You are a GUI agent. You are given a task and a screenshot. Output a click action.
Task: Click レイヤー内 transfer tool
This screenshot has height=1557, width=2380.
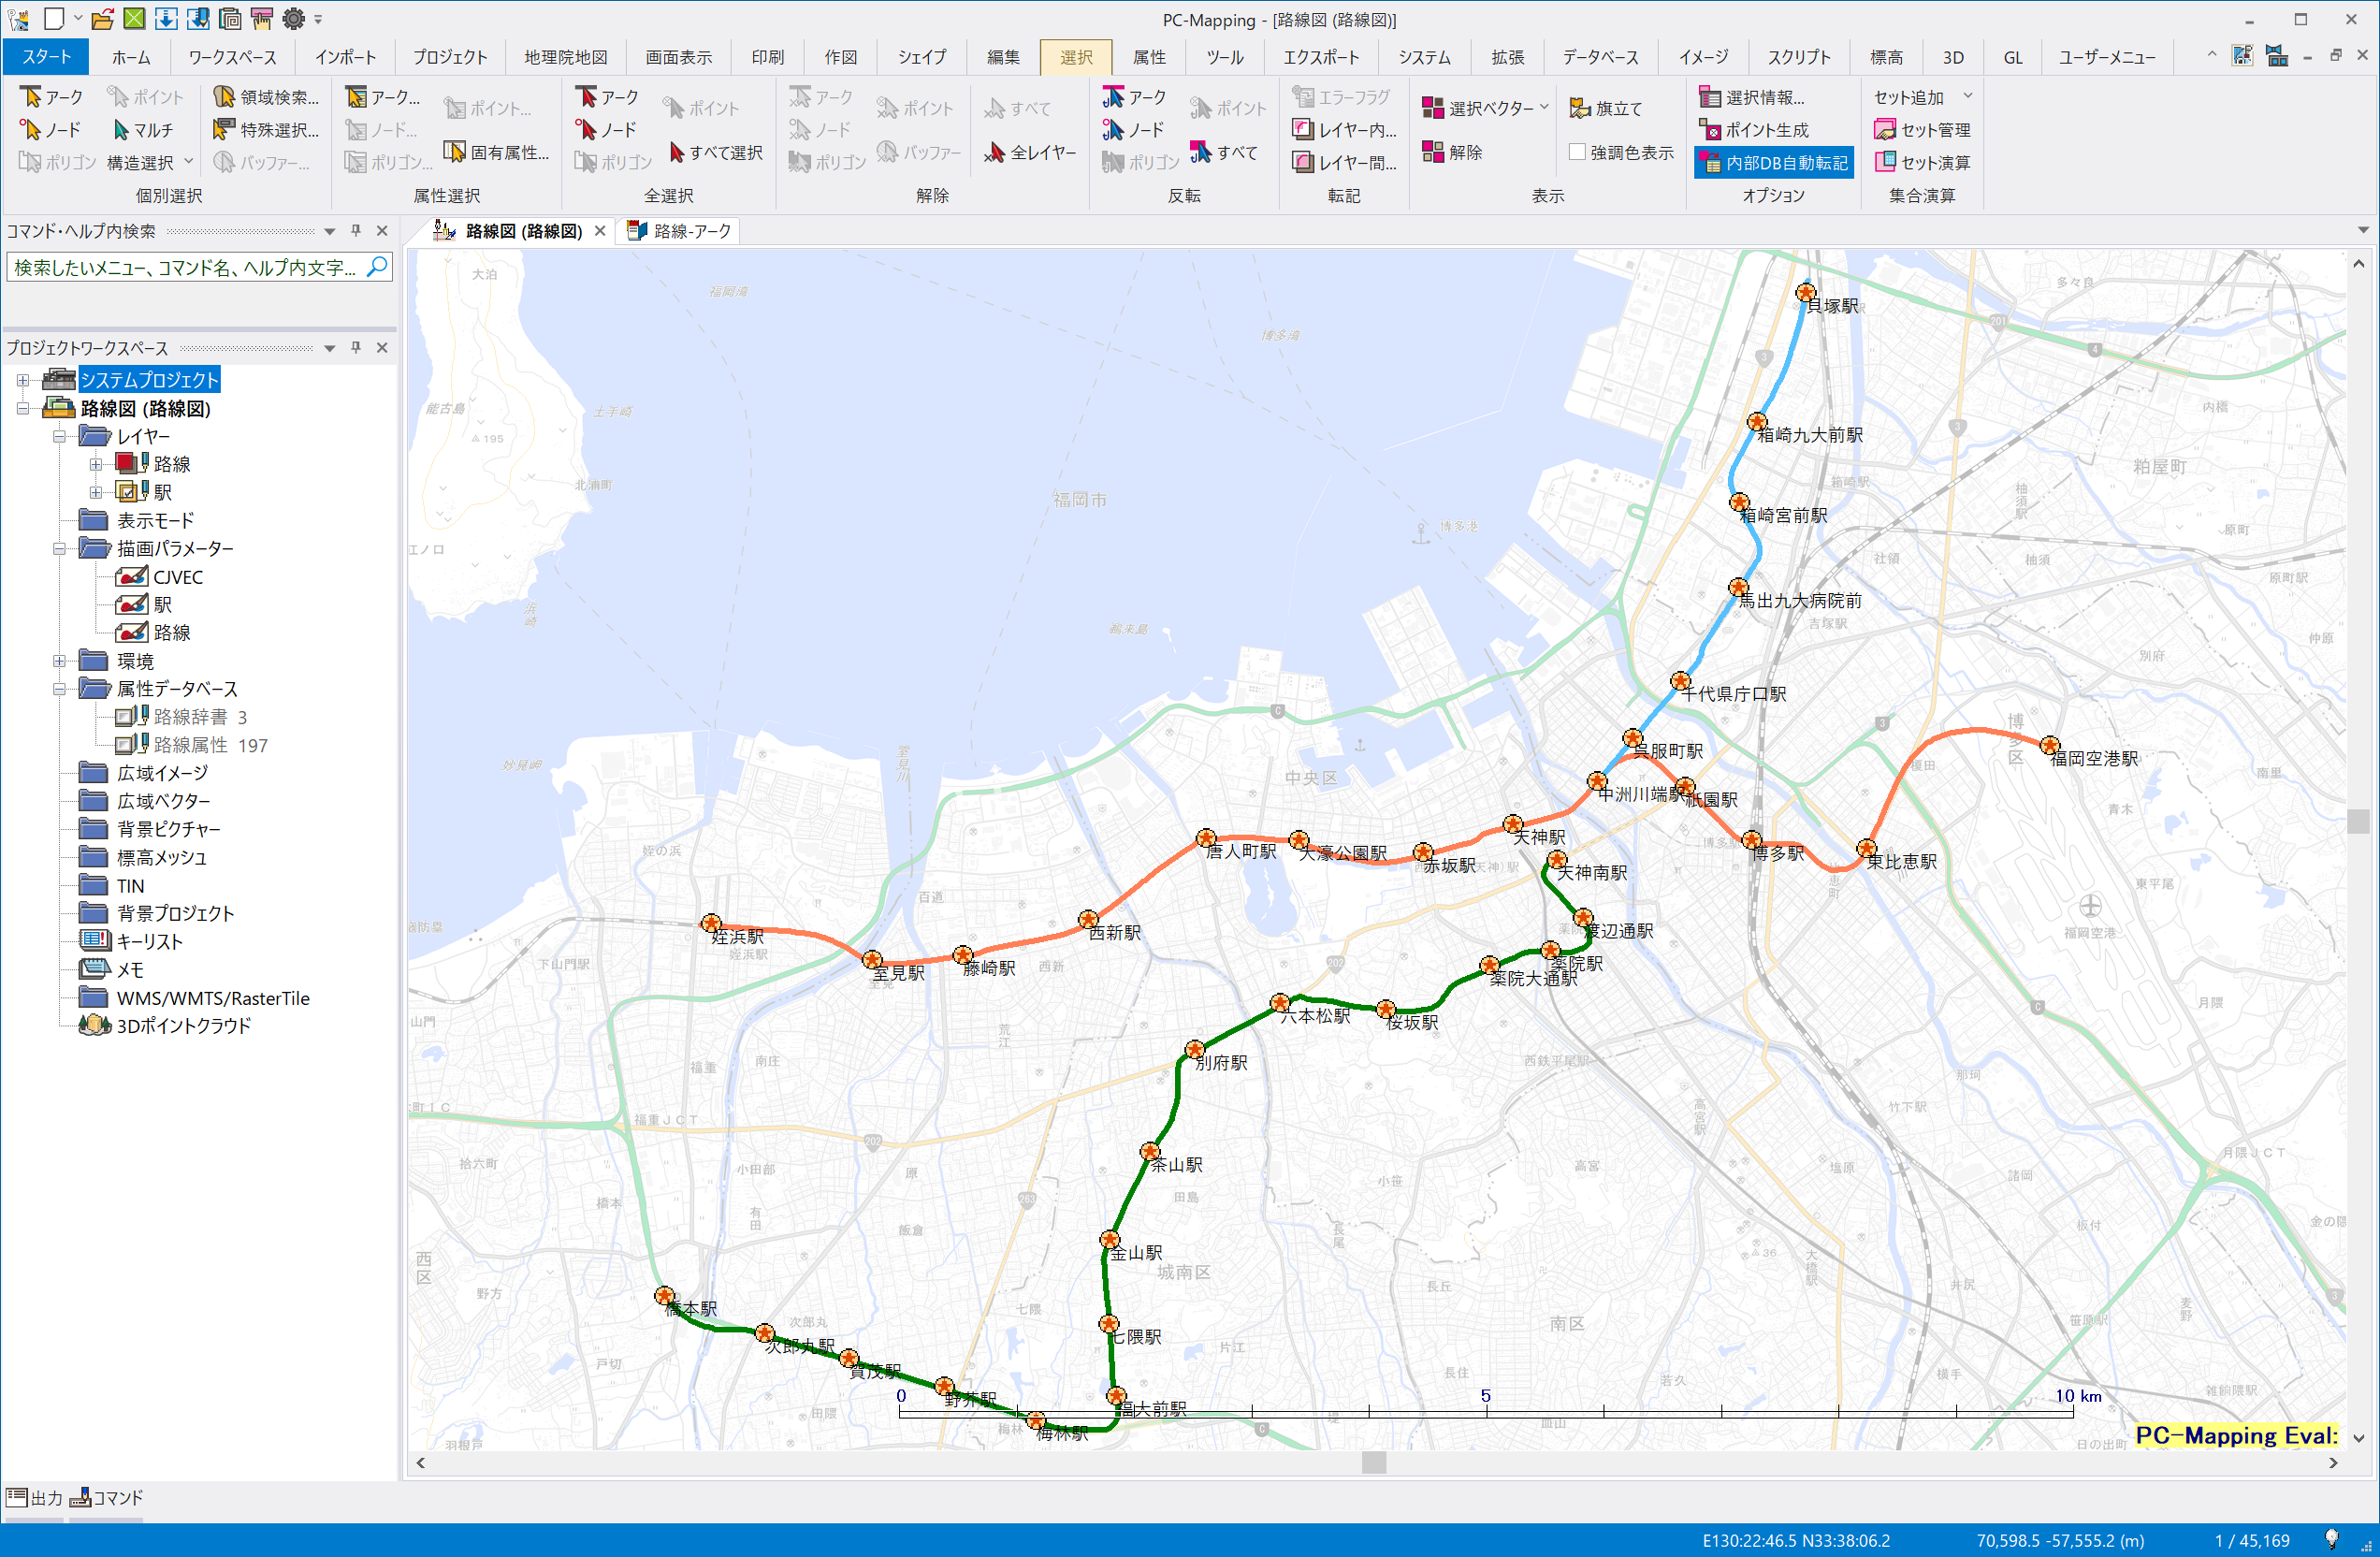pos(1345,130)
